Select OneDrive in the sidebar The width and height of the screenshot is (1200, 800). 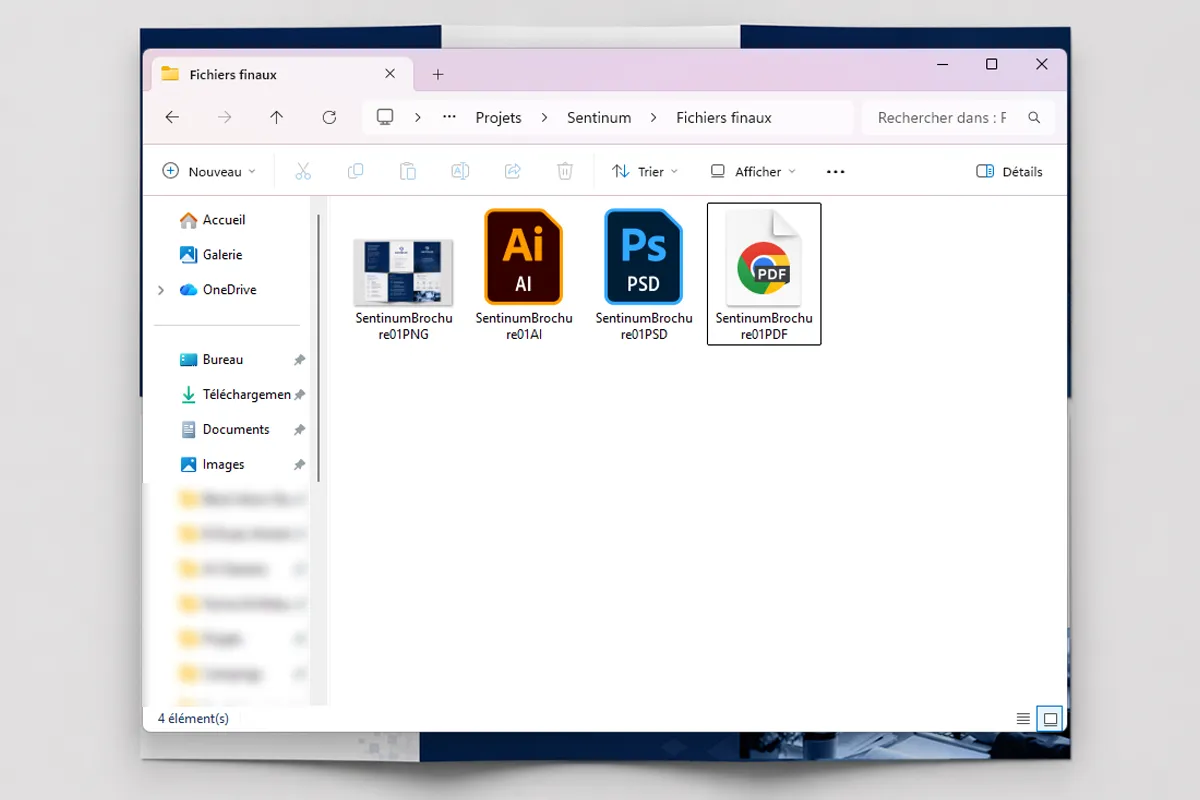[x=218, y=290]
